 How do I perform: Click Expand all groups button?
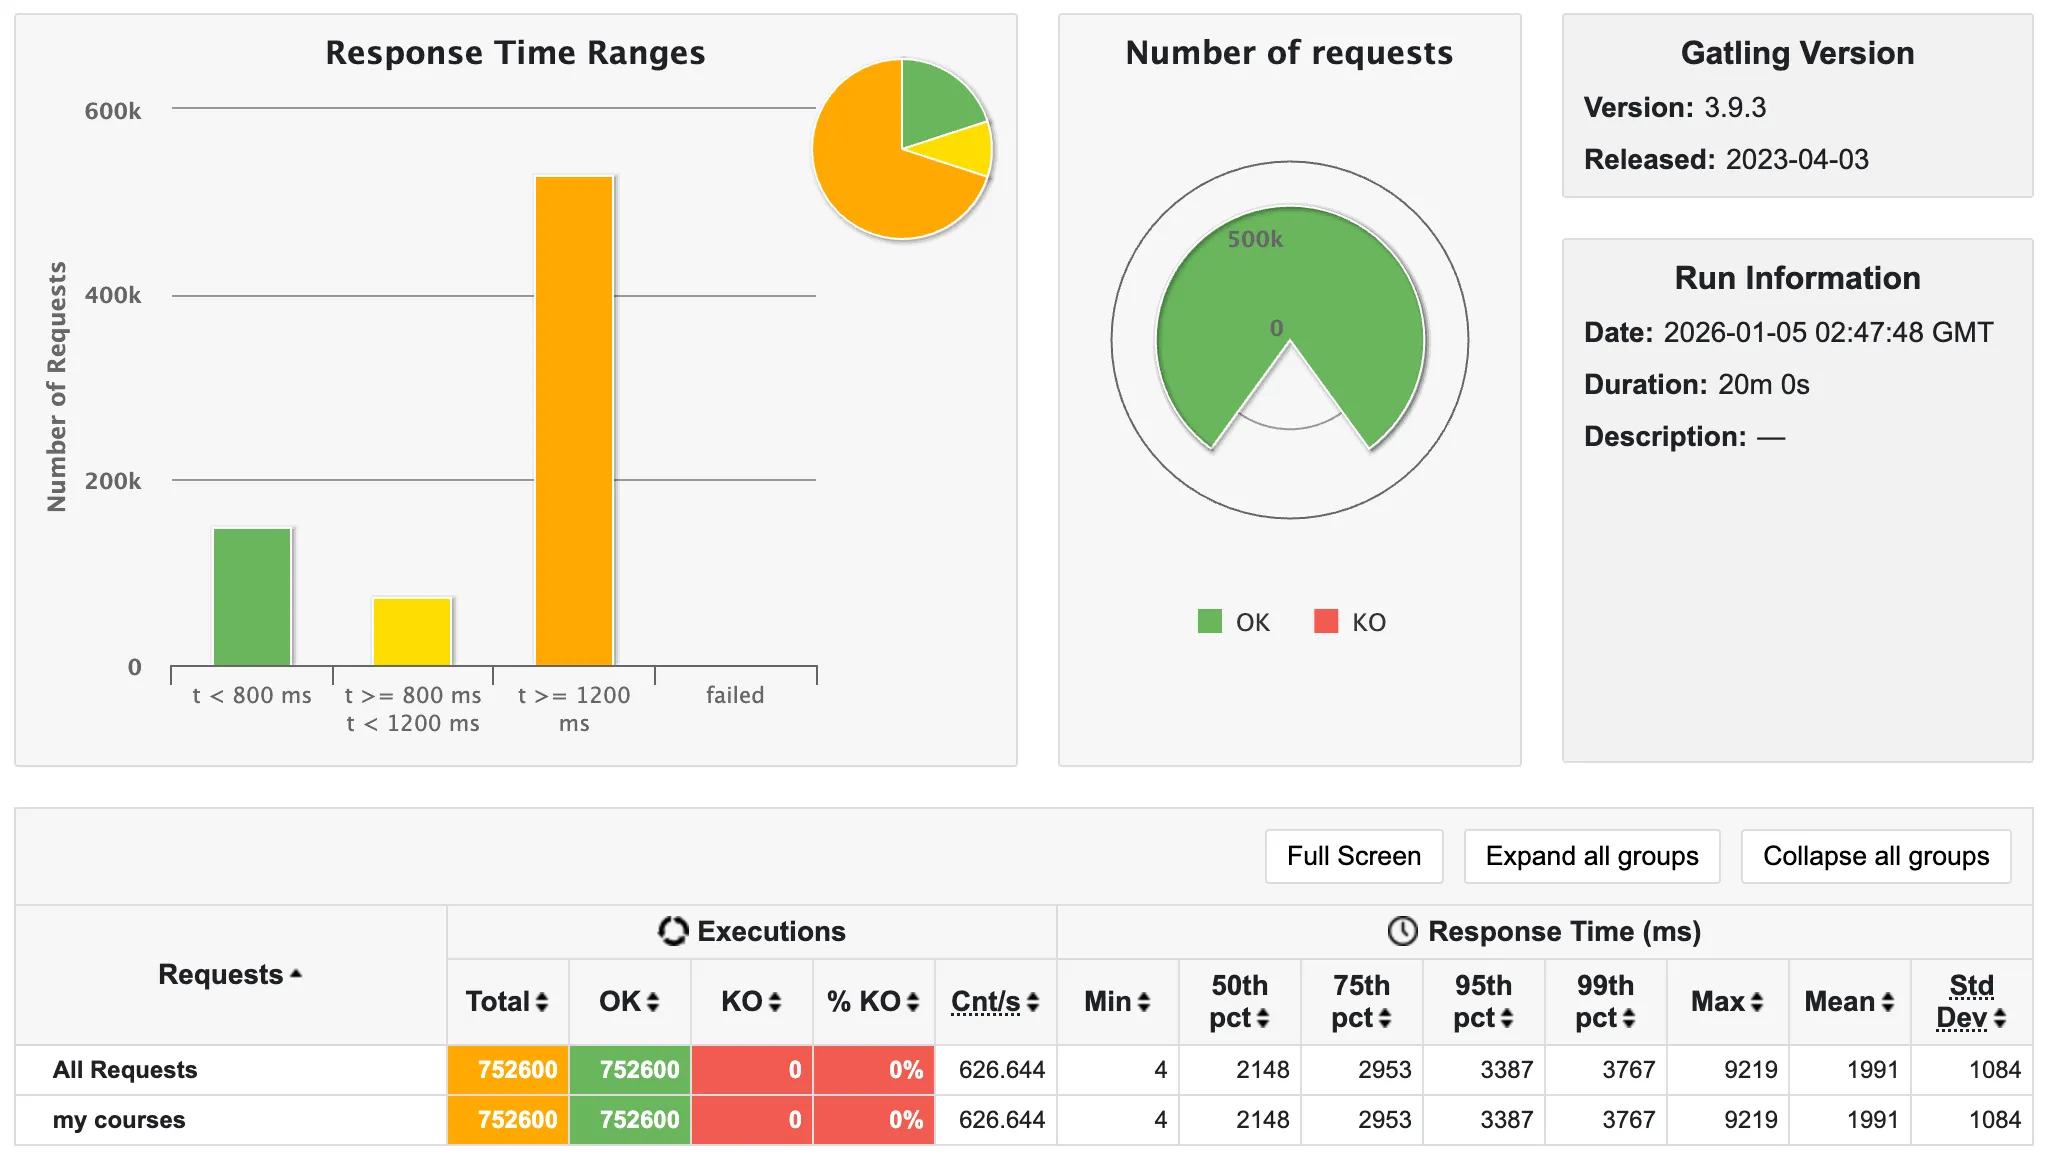[x=1591, y=856]
